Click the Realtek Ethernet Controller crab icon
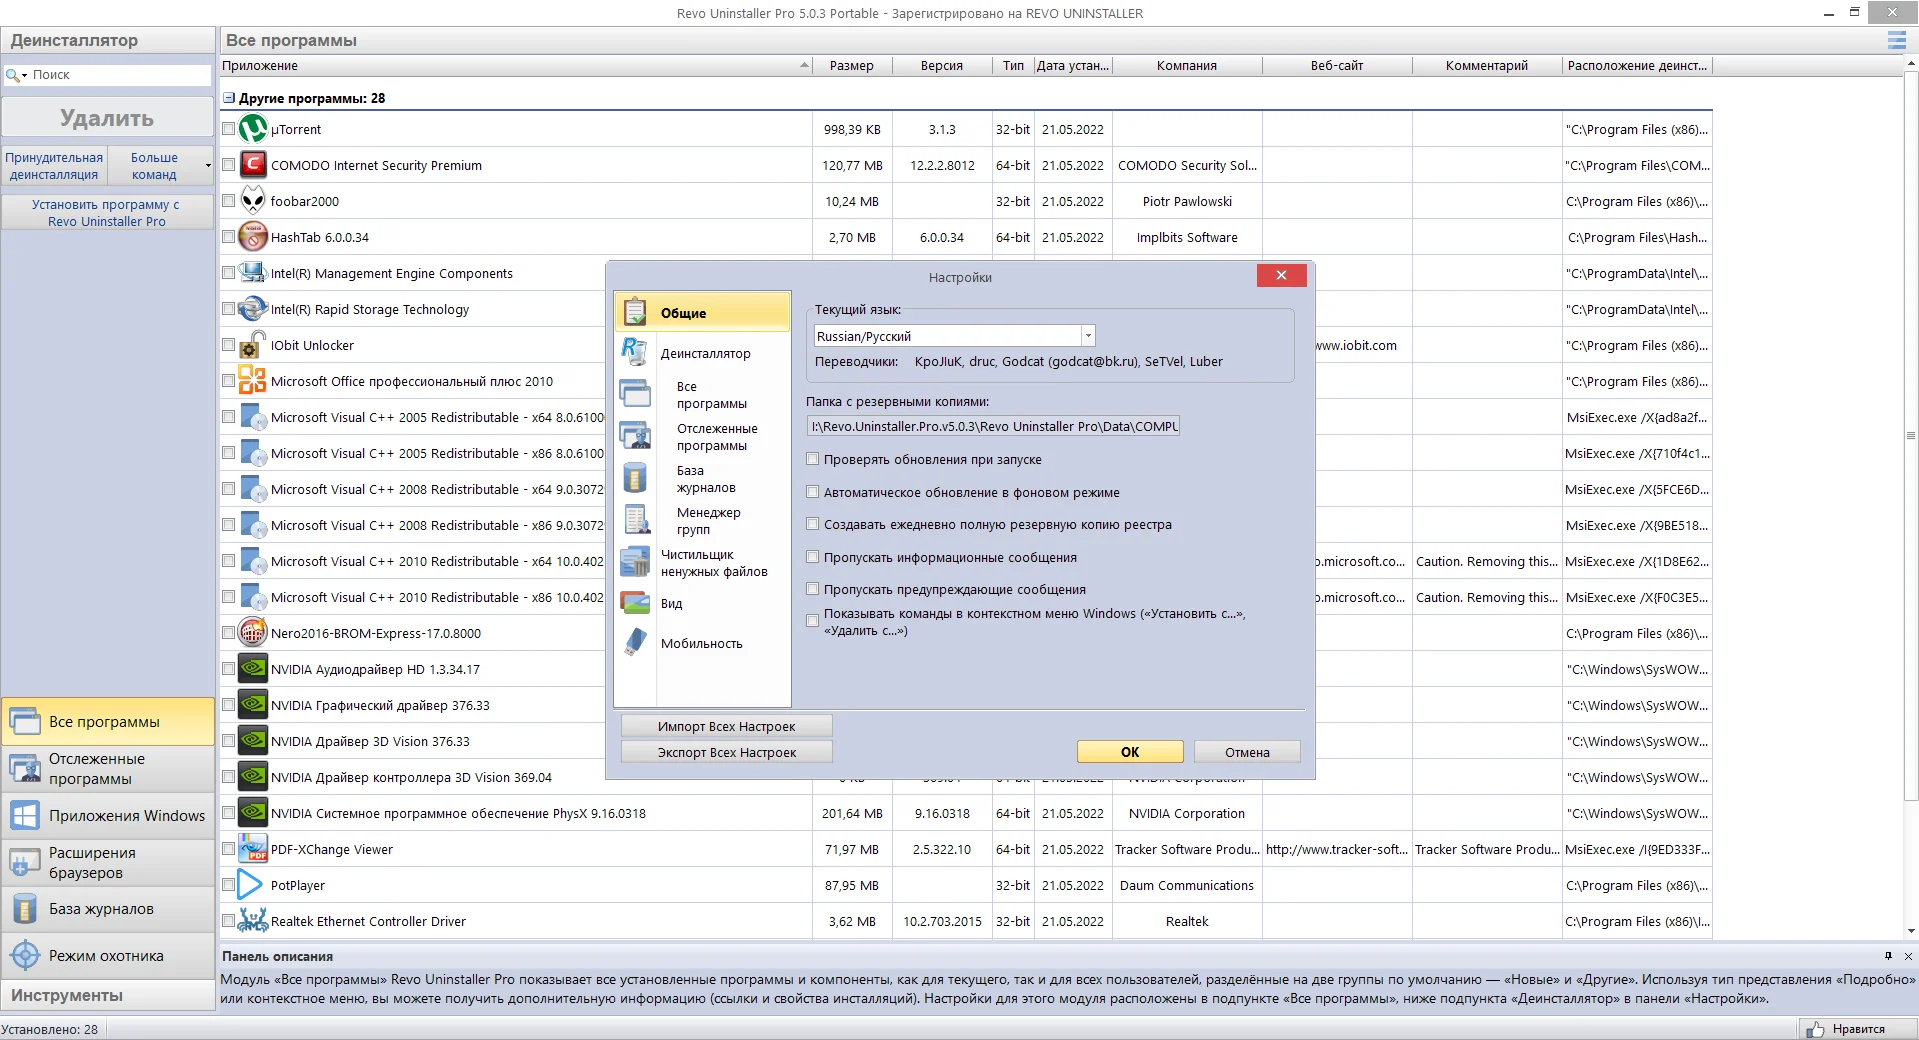 [x=253, y=921]
